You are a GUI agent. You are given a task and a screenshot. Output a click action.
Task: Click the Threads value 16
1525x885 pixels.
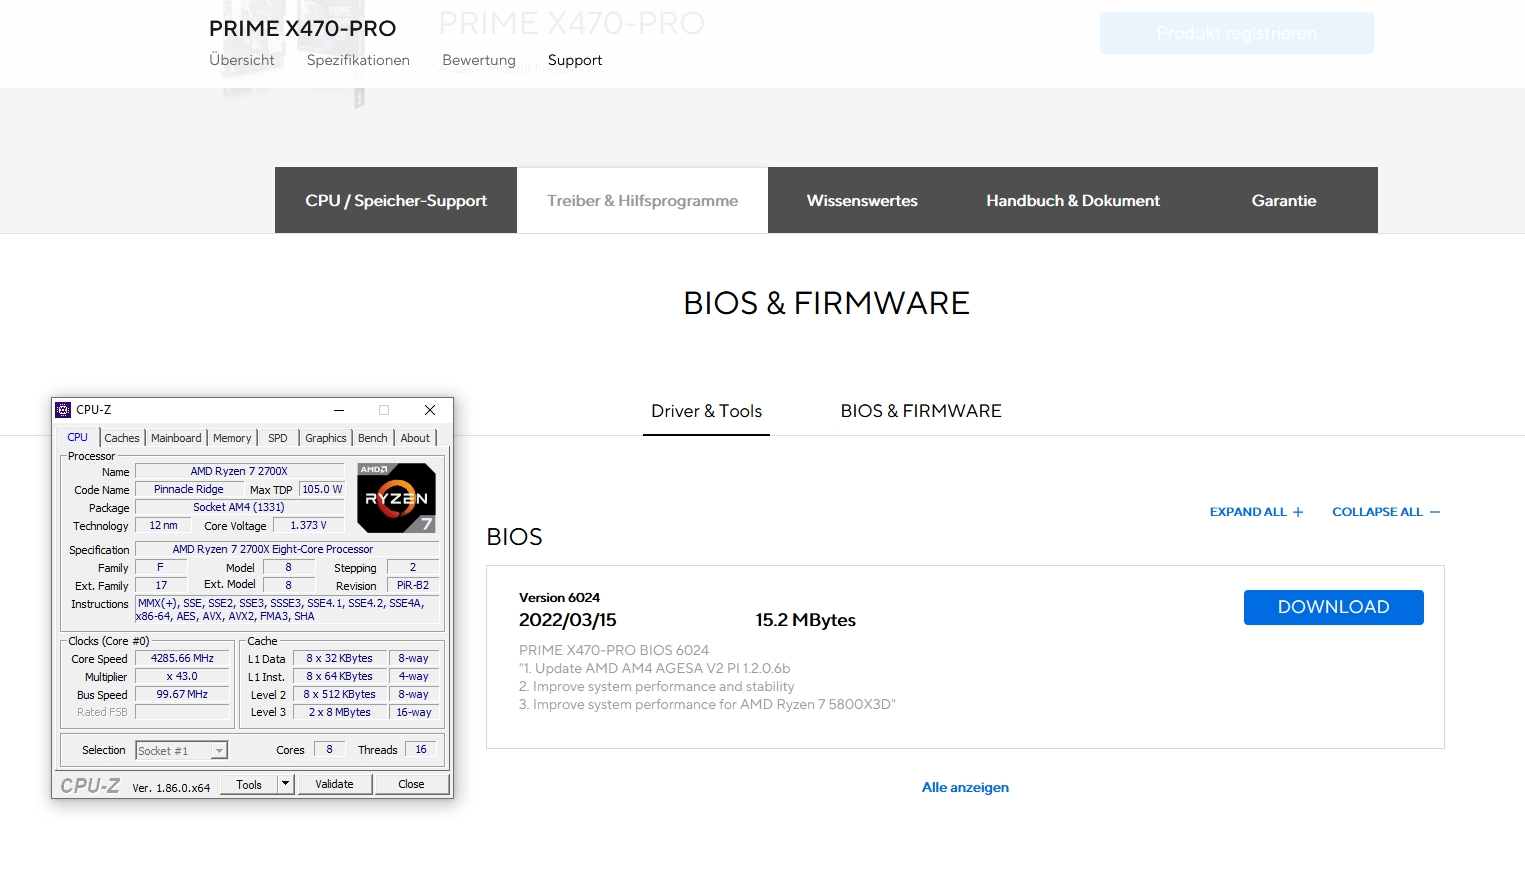coord(421,749)
